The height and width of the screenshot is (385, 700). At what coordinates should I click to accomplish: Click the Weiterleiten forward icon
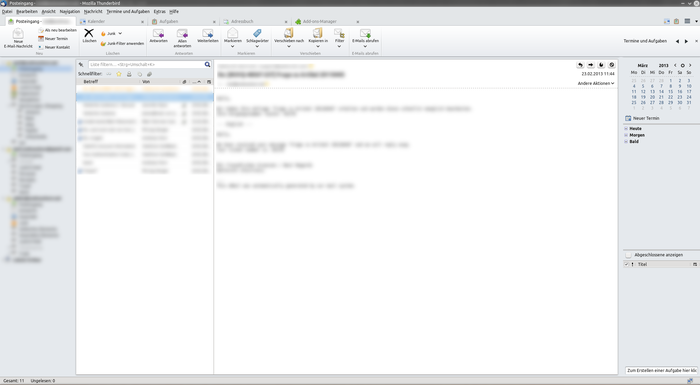(208, 33)
